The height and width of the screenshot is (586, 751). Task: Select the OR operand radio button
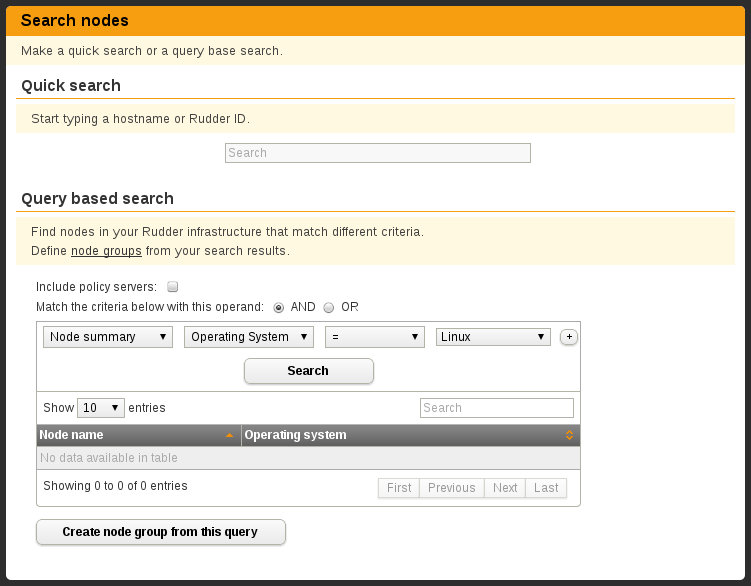[x=329, y=308]
